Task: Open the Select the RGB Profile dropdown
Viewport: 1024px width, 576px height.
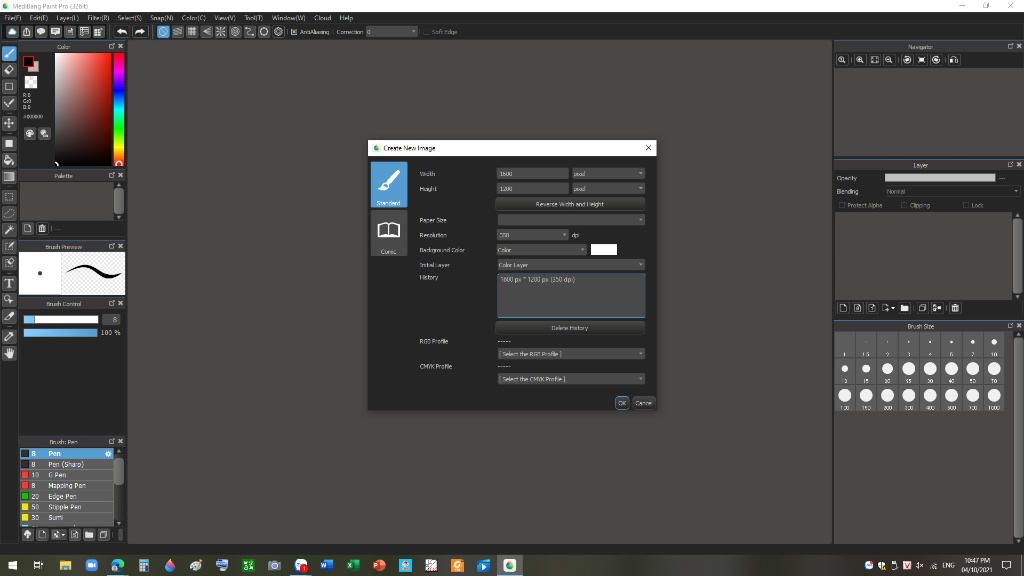Action: (571, 354)
